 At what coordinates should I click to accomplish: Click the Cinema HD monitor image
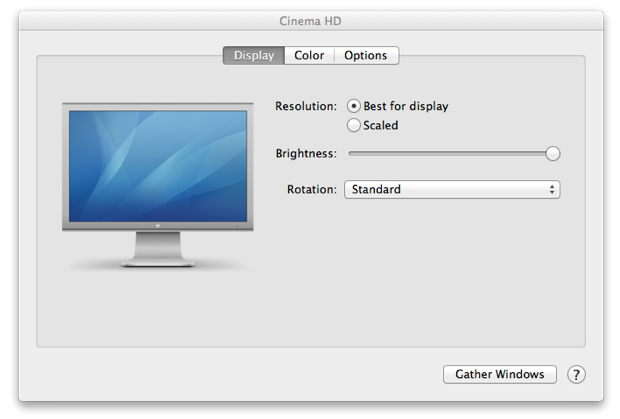[x=158, y=185]
